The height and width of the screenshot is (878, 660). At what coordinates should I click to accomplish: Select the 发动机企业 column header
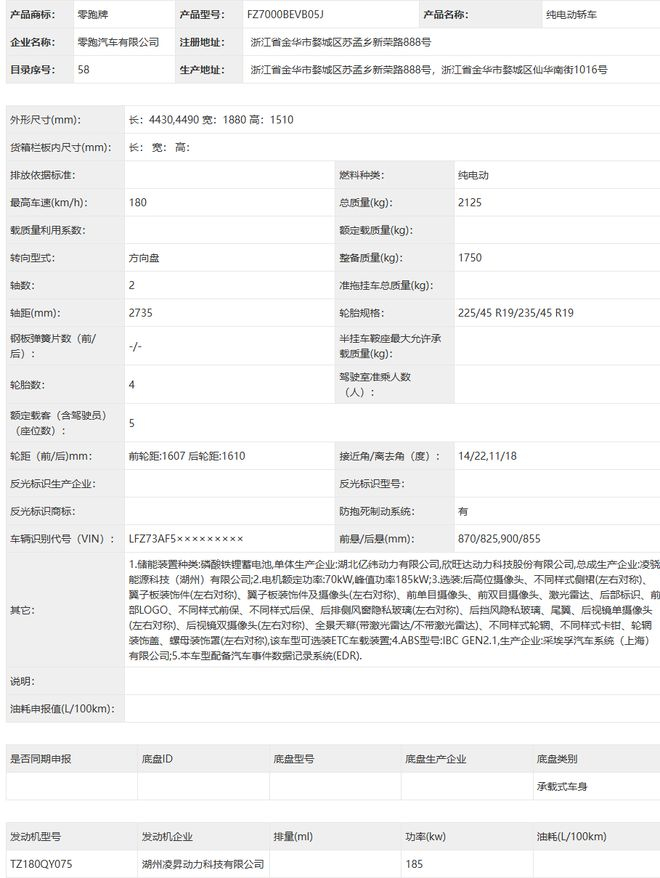pos(167,837)
